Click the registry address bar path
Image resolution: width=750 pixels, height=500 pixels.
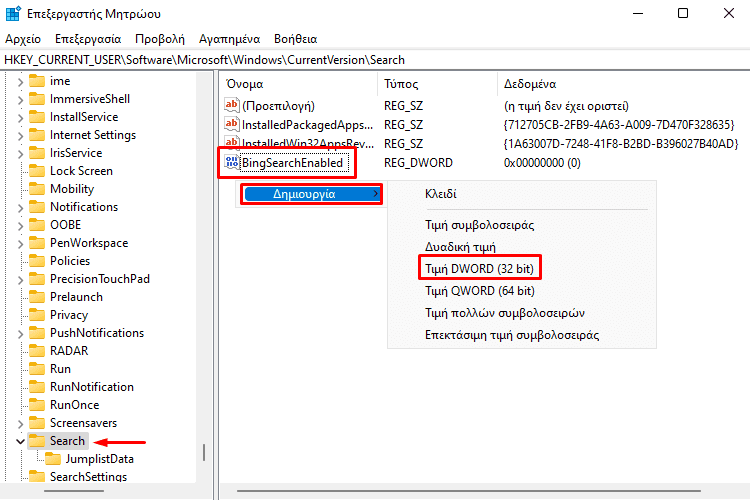(x=204, y=60)
